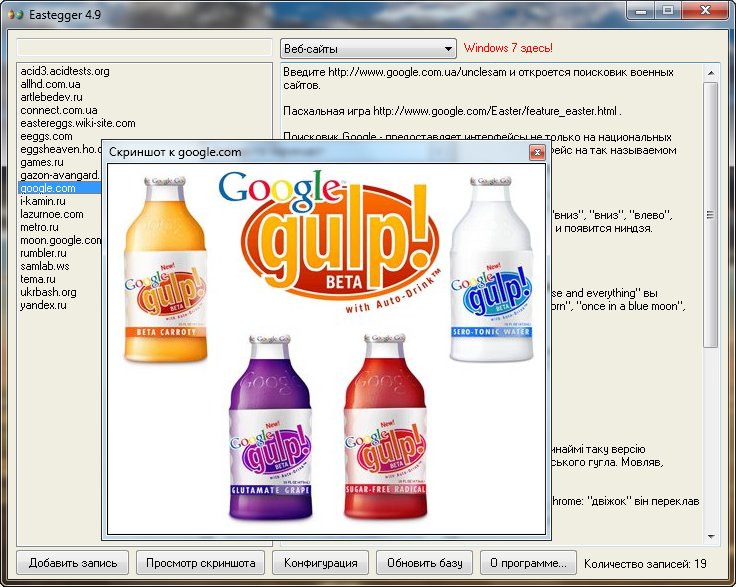Click the description scrollbar down arrow
Screen dimensions: 736x587
point(711,536)
